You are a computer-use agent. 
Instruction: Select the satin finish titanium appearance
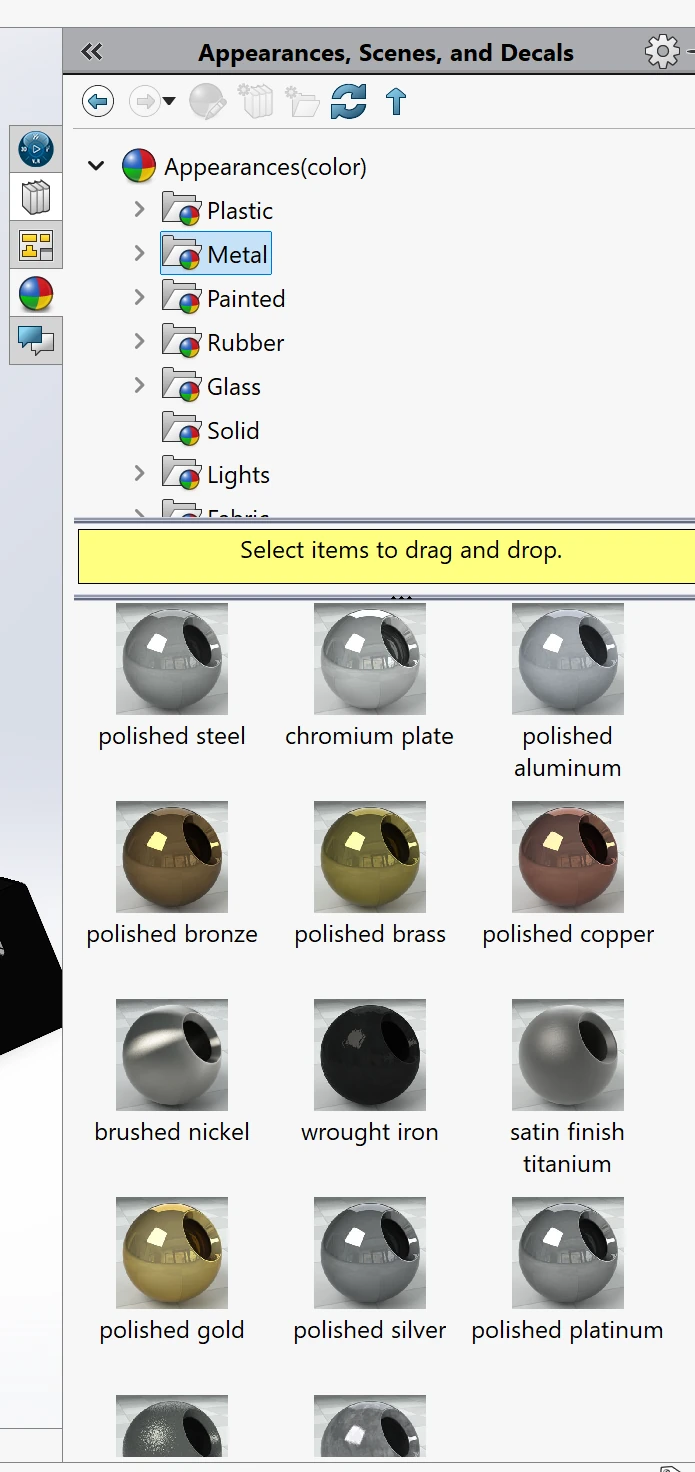coord(568,1054)
